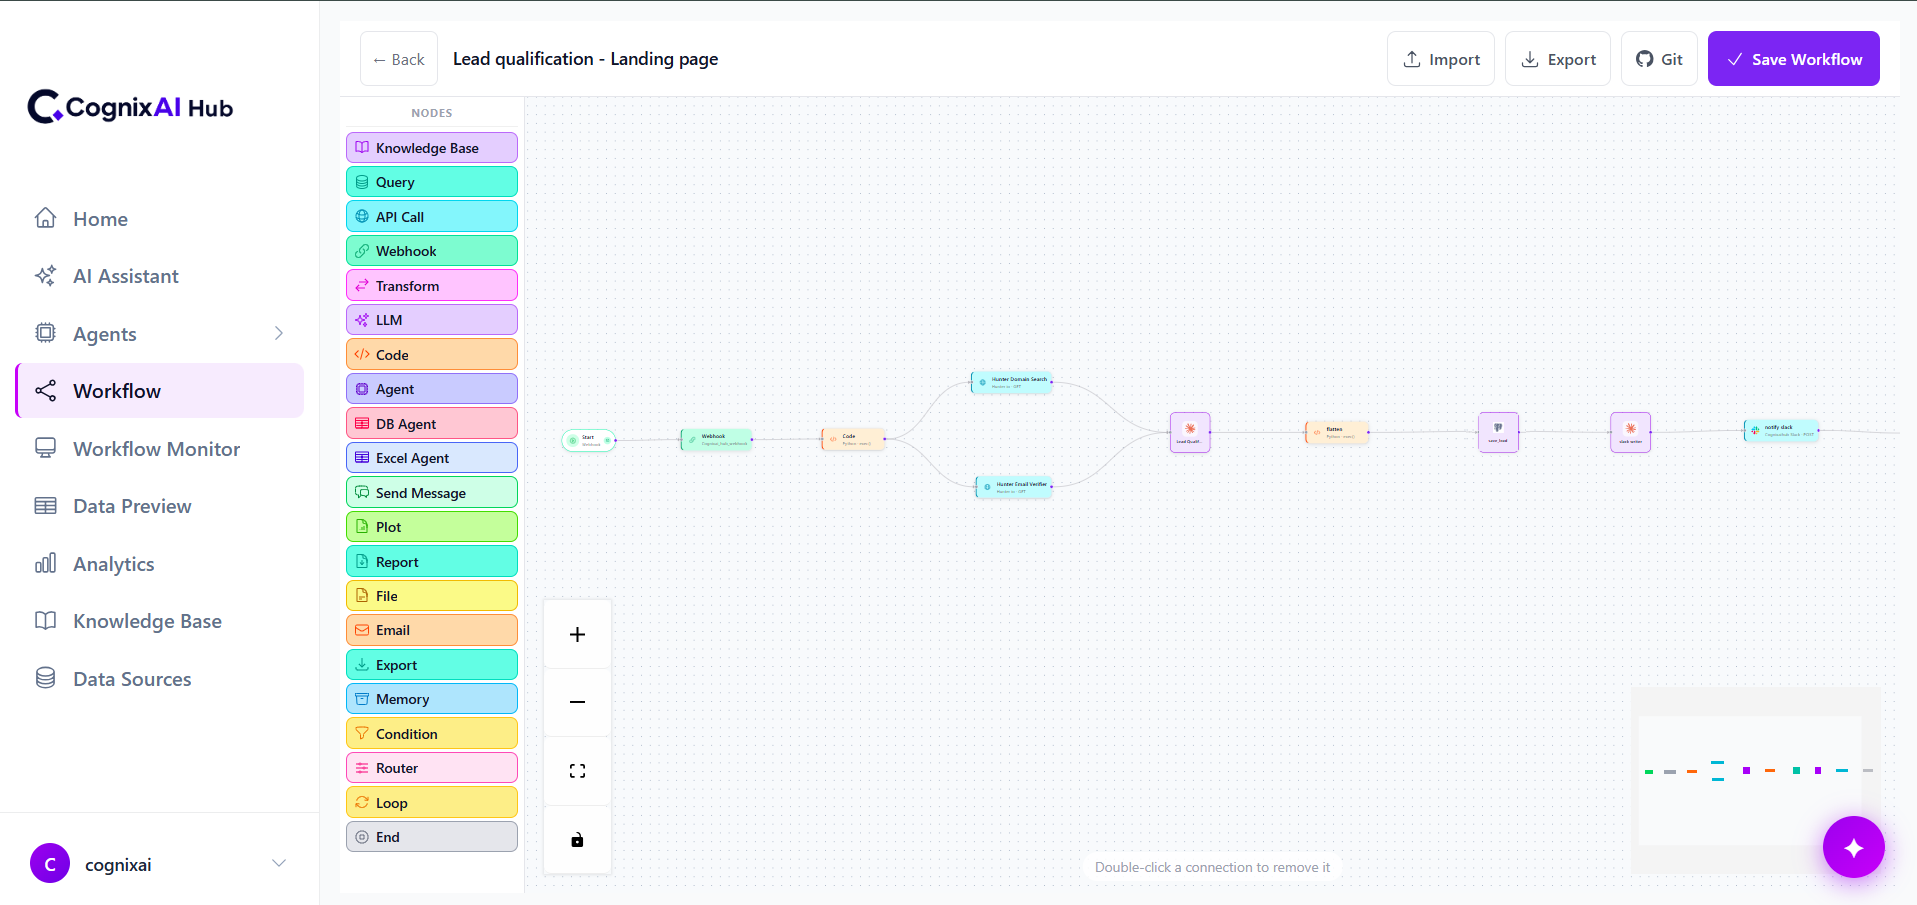Select the Hunter Domain Search canvas node
This screenshot has width=1917, height=905.
pyautogui.click(x=1012, y=382)
